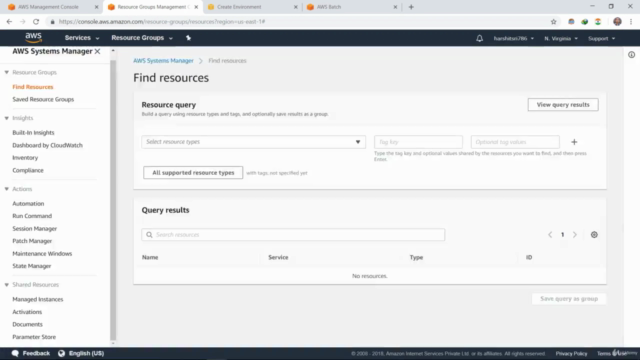The width and height of the screenshot is (640, 360).
Task: Open Privacy Policy link
Action: pos(571,353)
